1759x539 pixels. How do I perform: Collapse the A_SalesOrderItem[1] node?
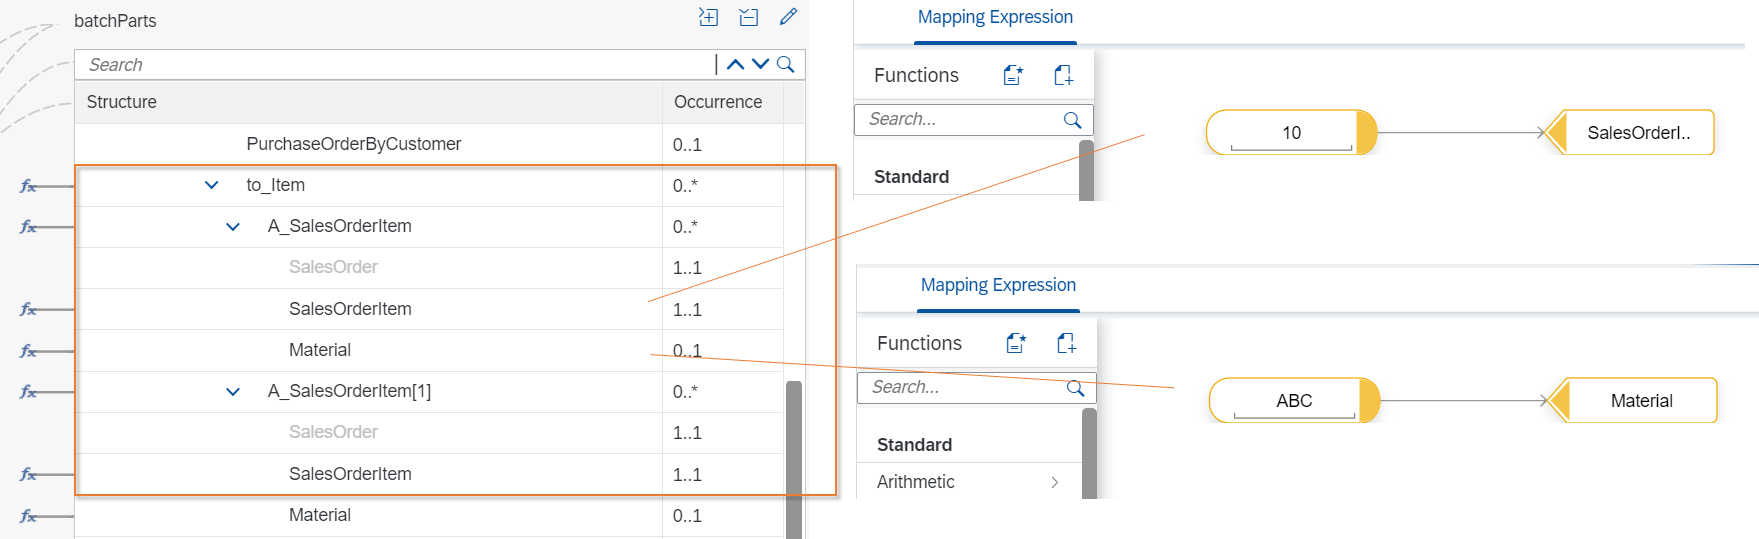pyautogui.click(x=233, y=392)
